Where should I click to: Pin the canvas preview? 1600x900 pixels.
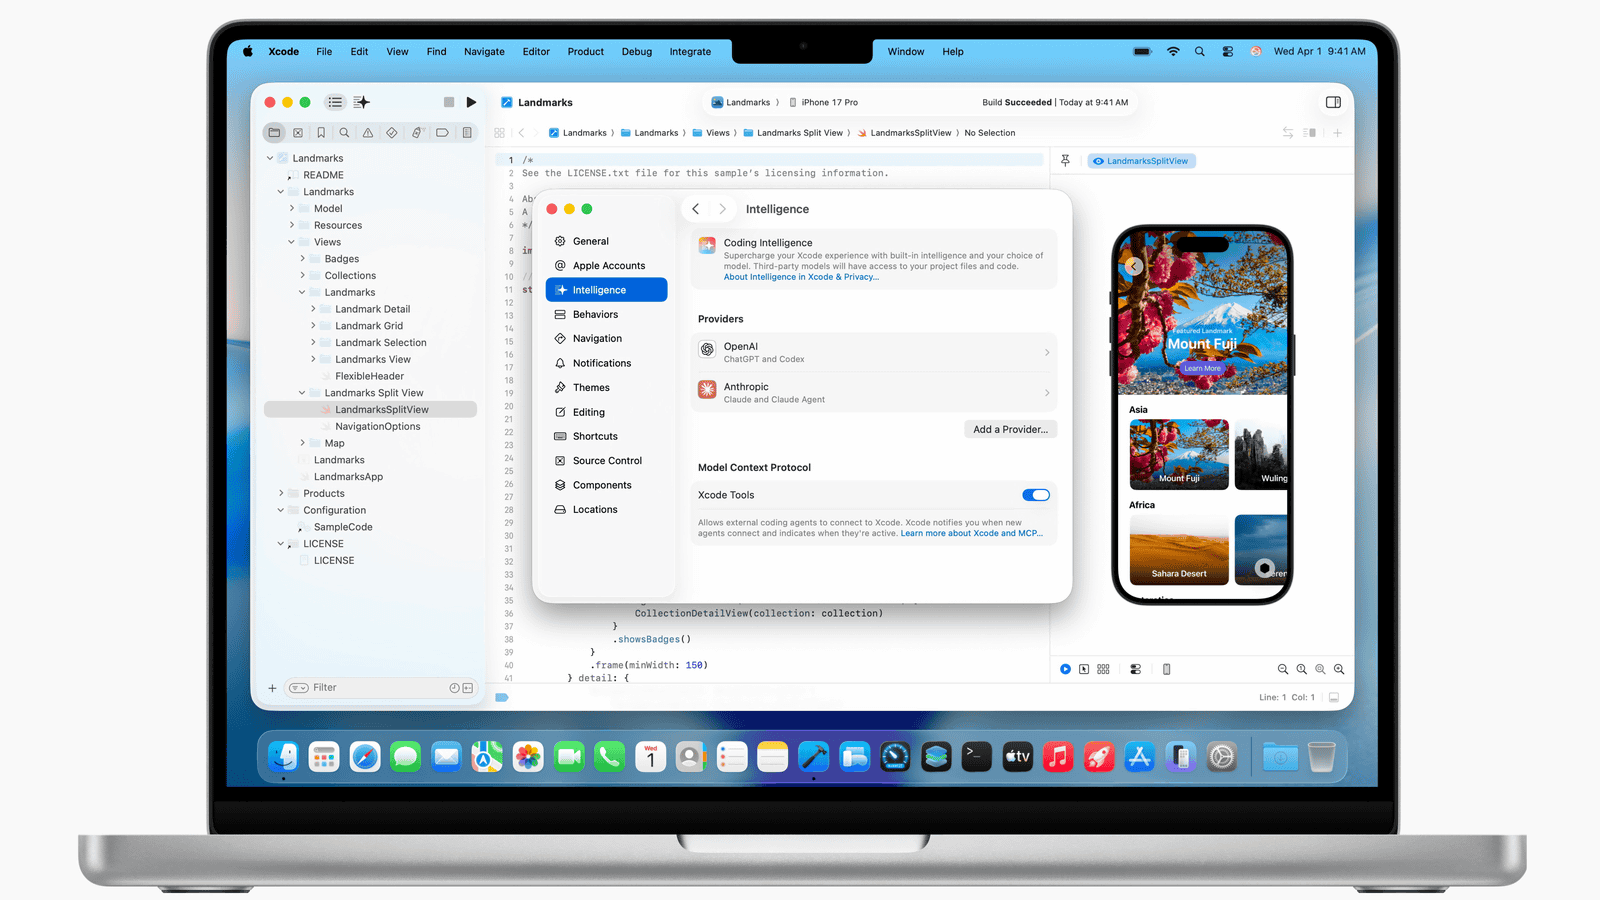point(1065,161)
